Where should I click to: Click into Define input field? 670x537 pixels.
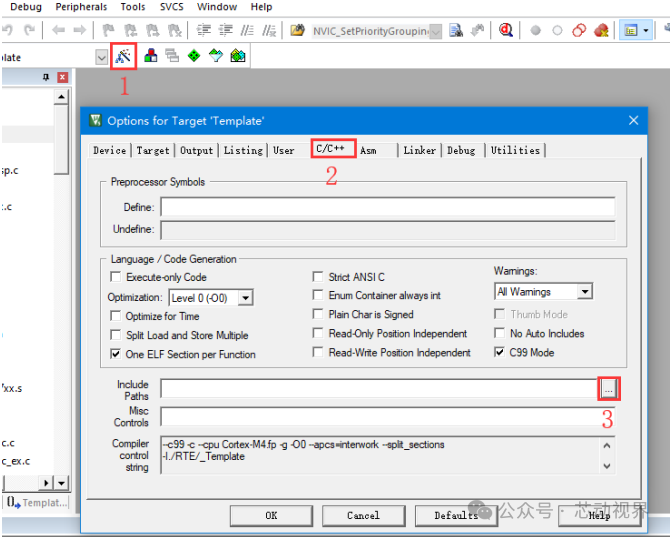(x=388, y=207)
